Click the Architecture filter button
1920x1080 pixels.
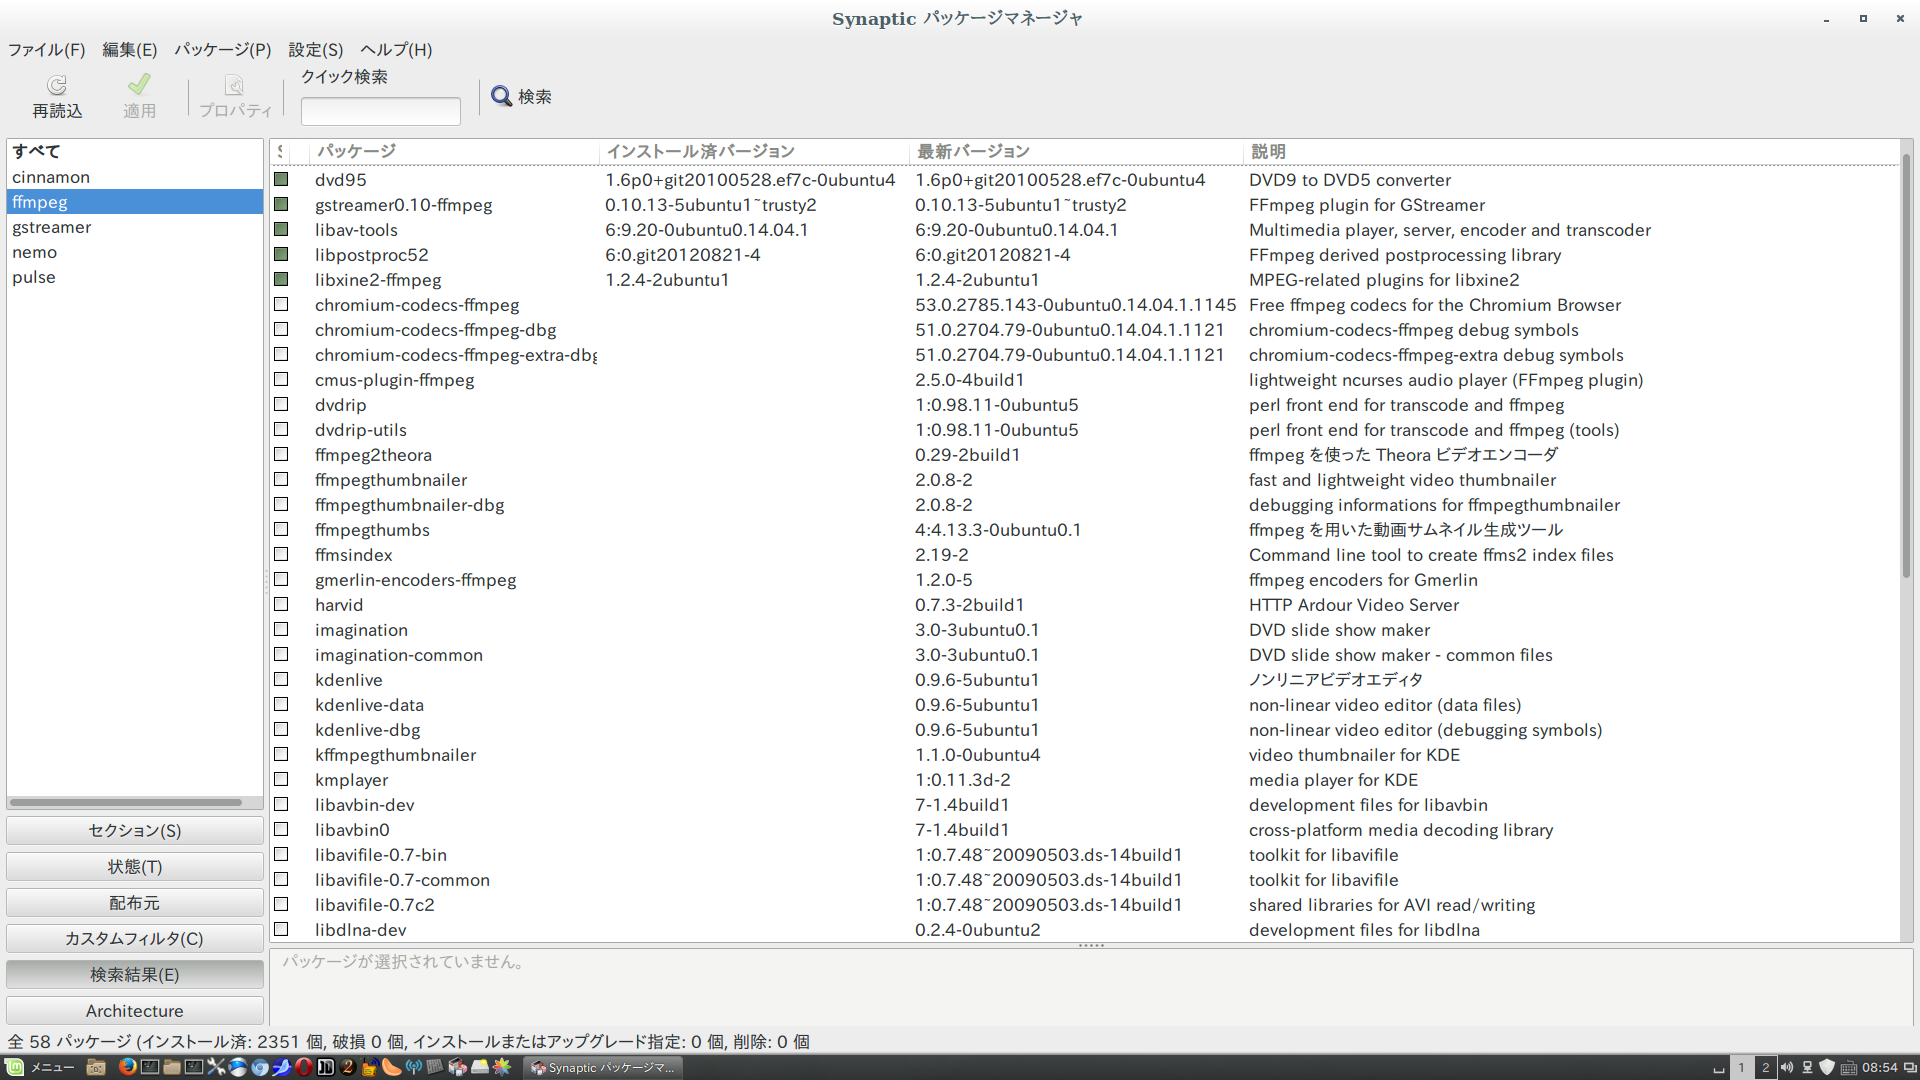click(135, 1011)
